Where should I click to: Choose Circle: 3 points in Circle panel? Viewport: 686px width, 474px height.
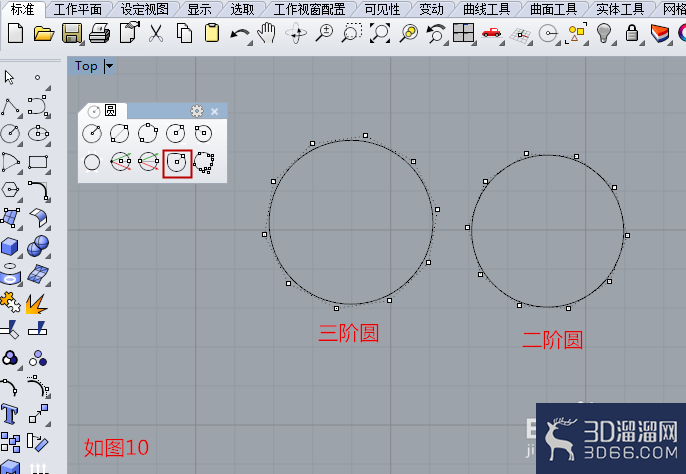pos(148,133)
